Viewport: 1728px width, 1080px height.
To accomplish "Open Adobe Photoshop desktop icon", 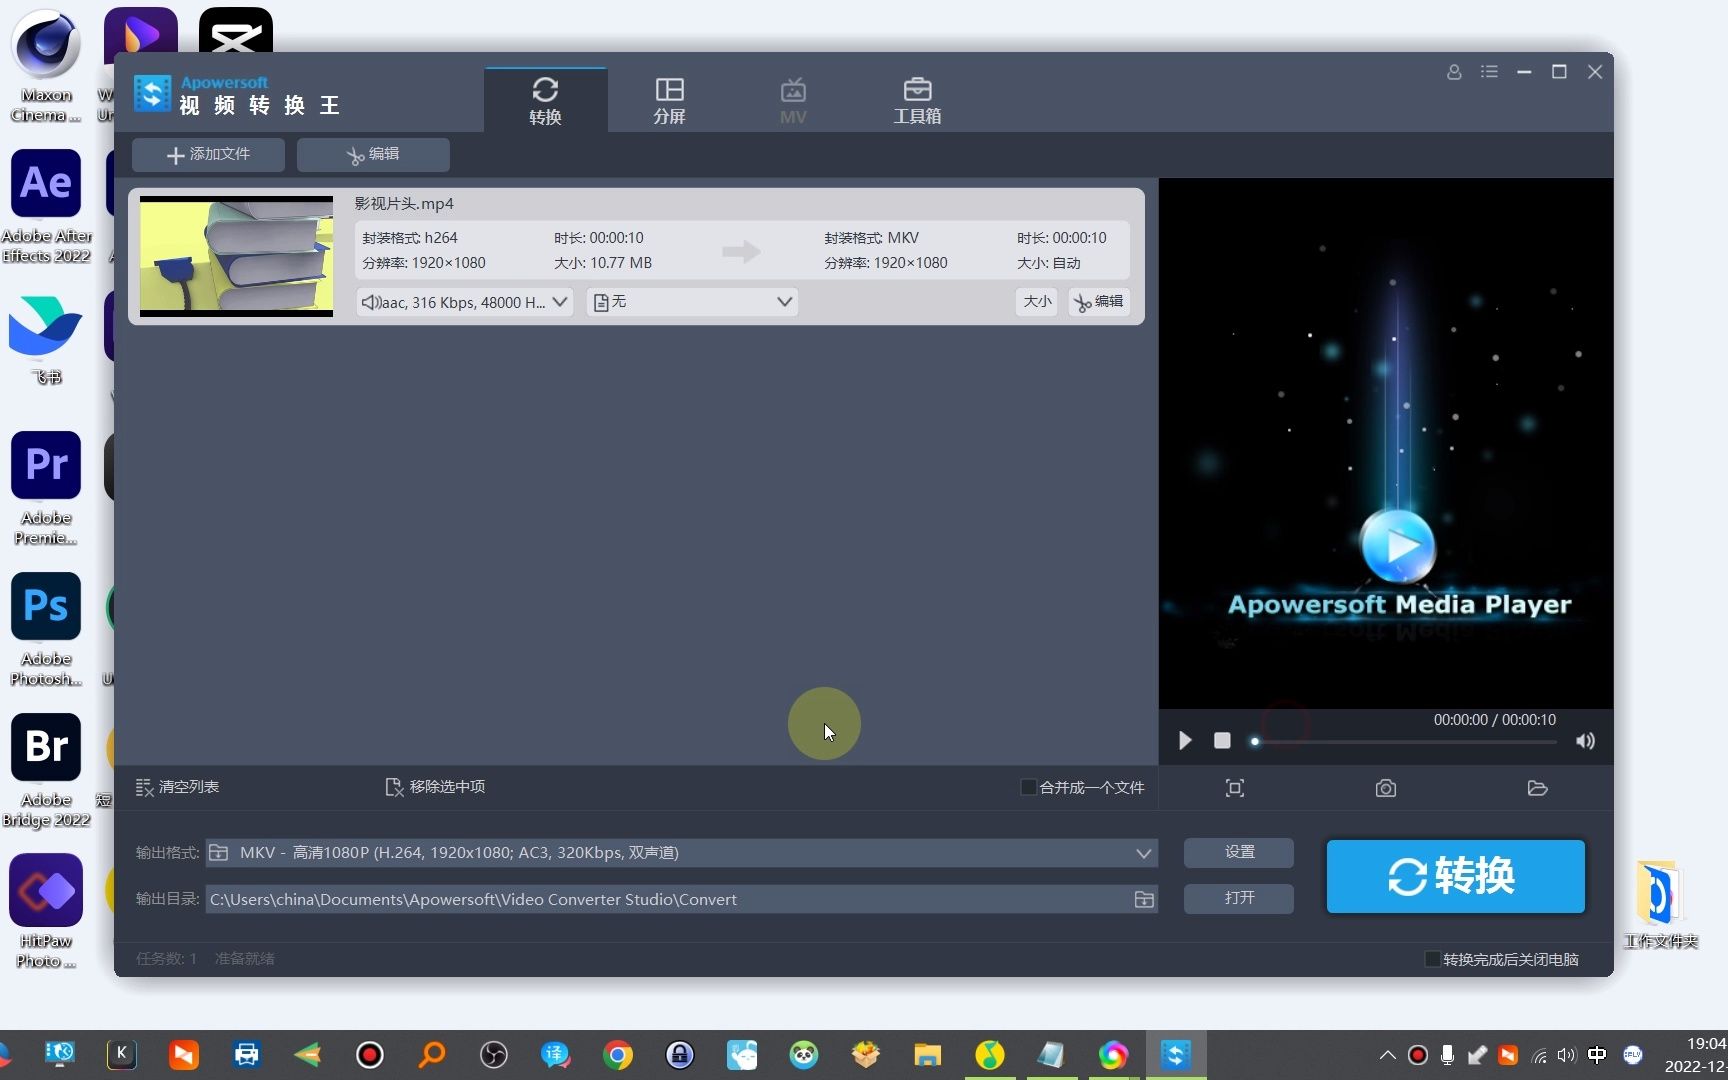I will click(46, 628).
